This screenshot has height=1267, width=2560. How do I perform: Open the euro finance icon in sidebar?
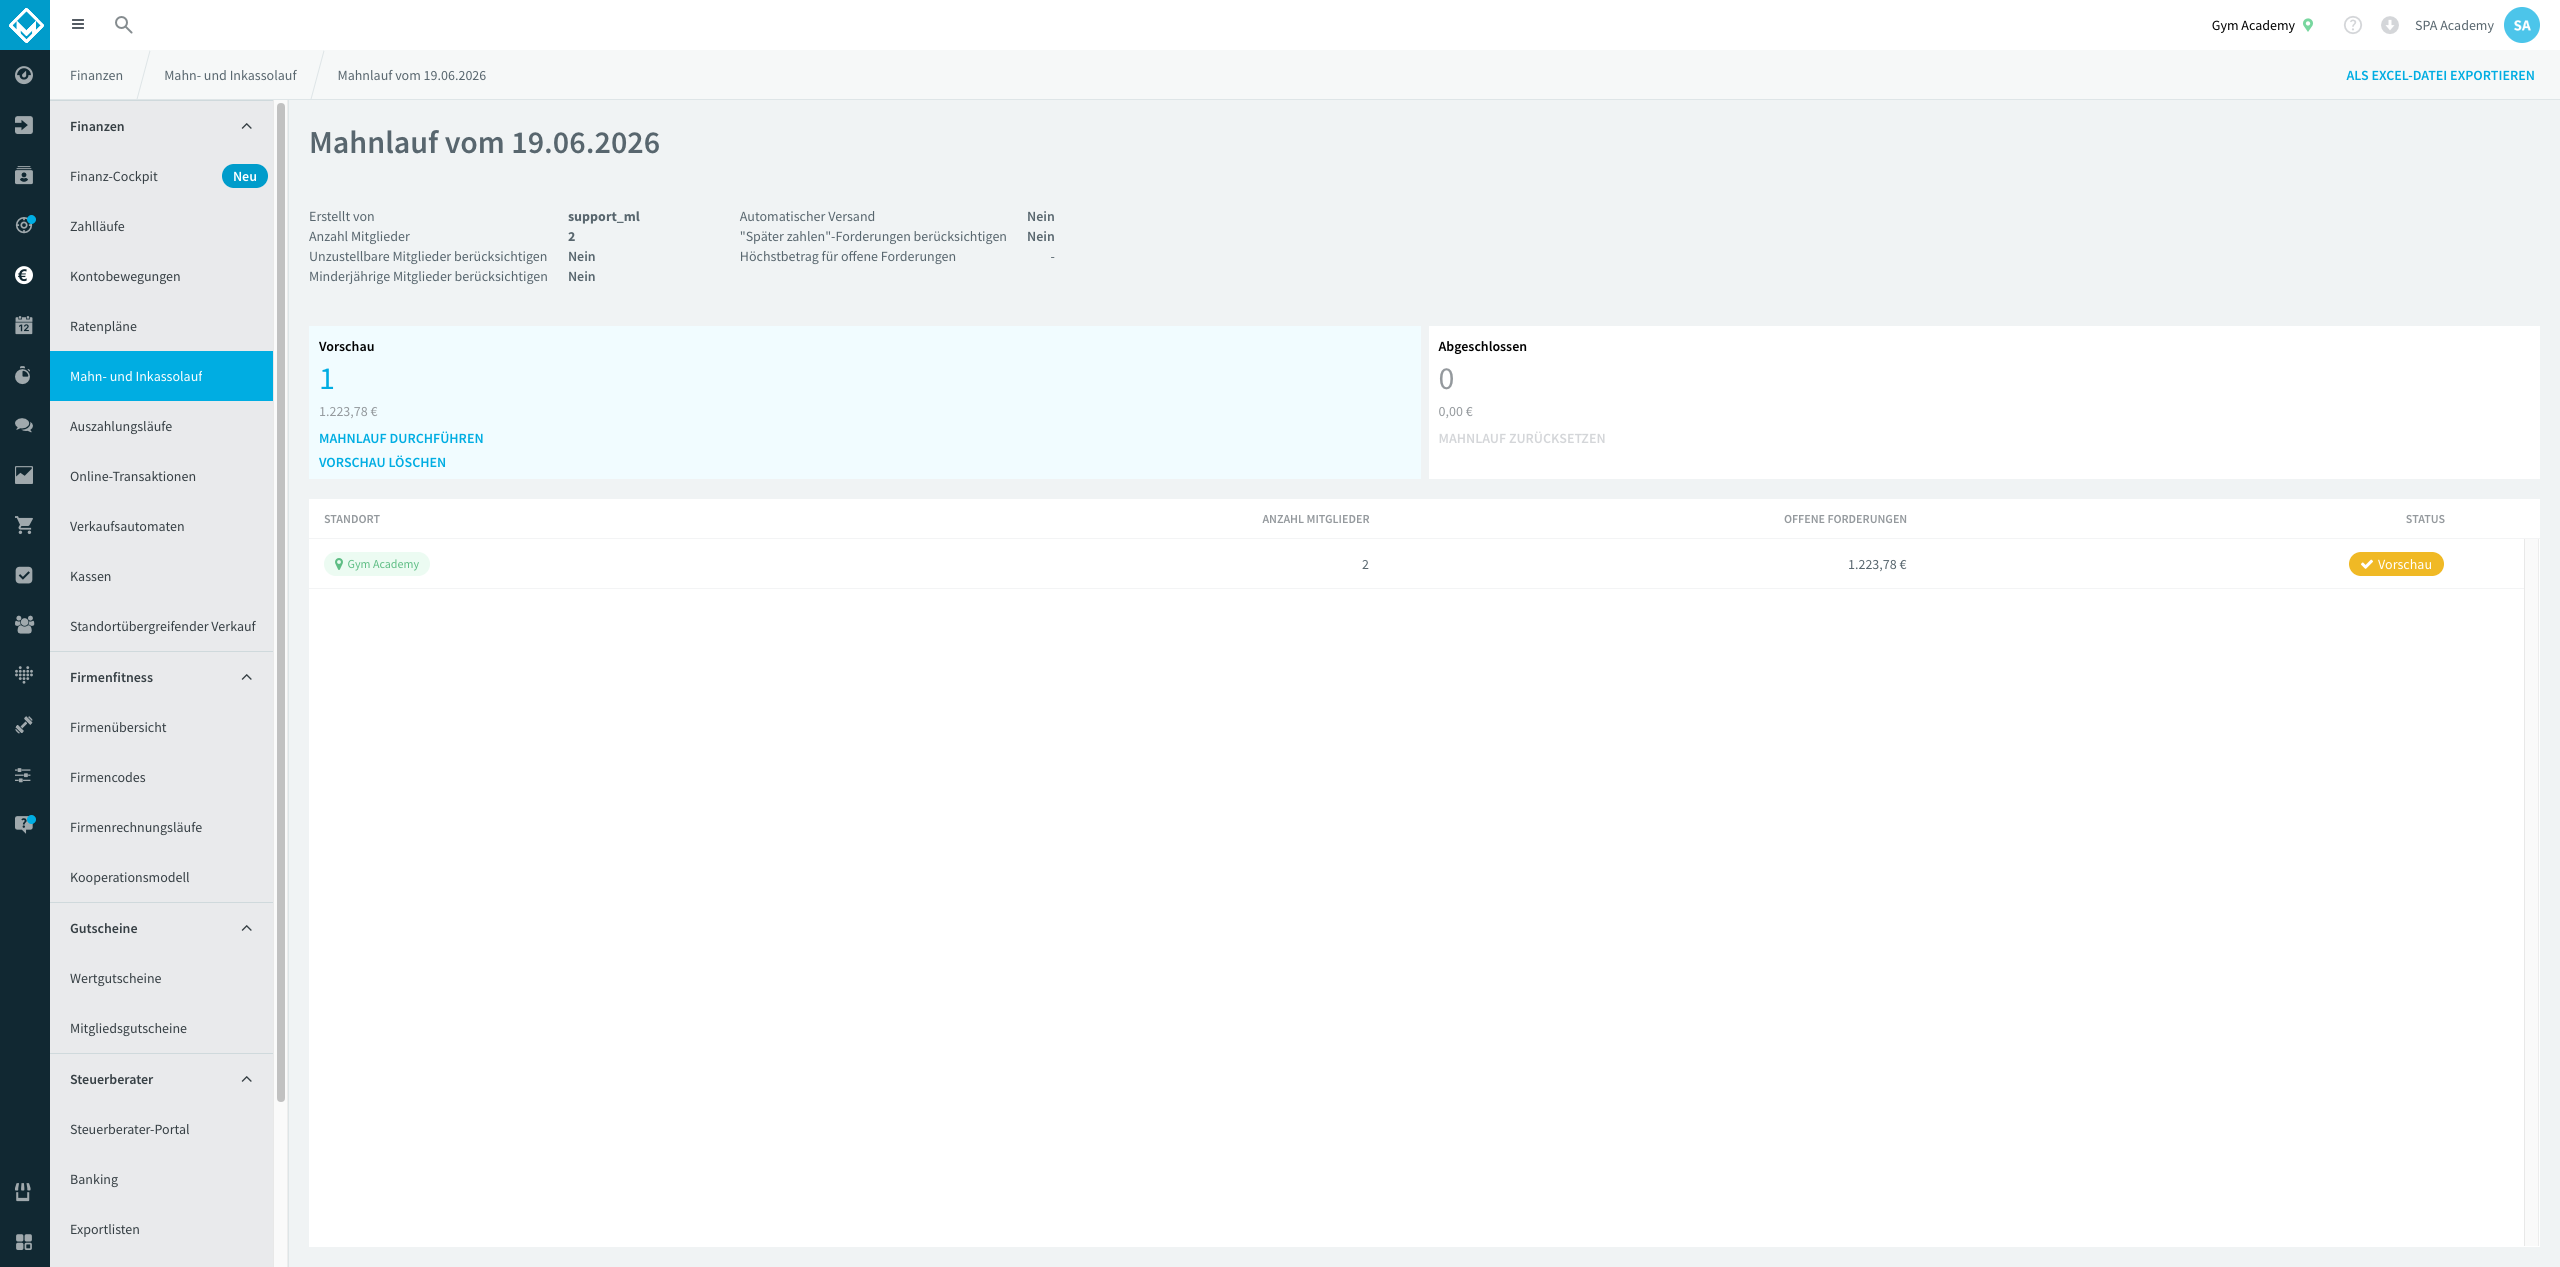pyautogui.click(x=24, y=275)
